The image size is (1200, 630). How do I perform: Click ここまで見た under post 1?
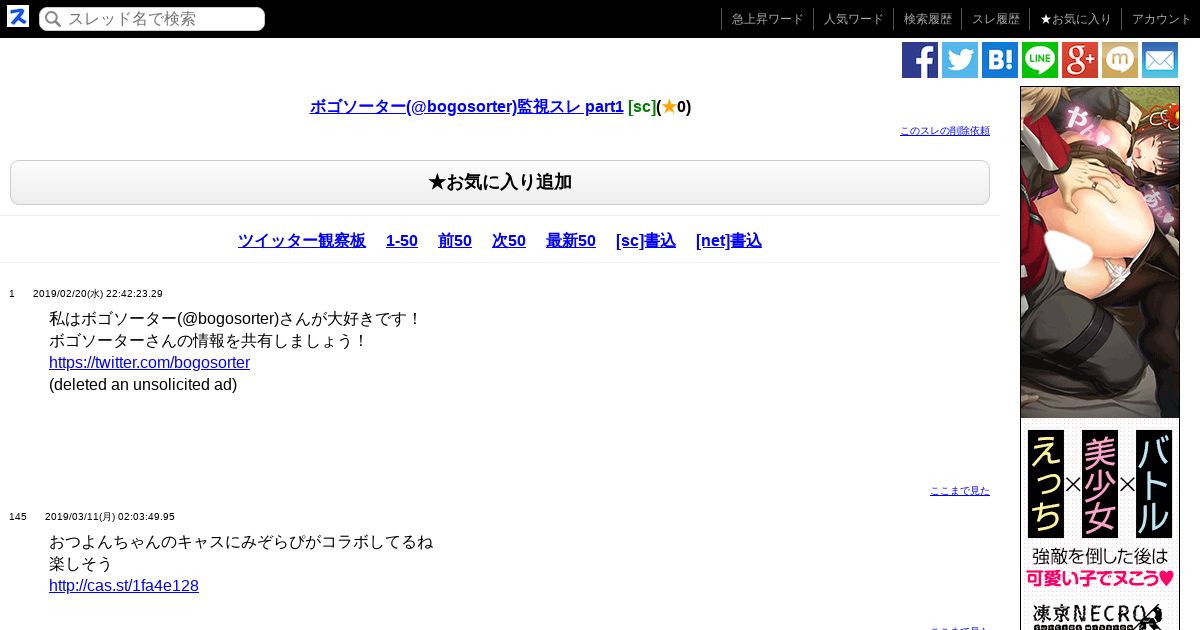[960, 491]
